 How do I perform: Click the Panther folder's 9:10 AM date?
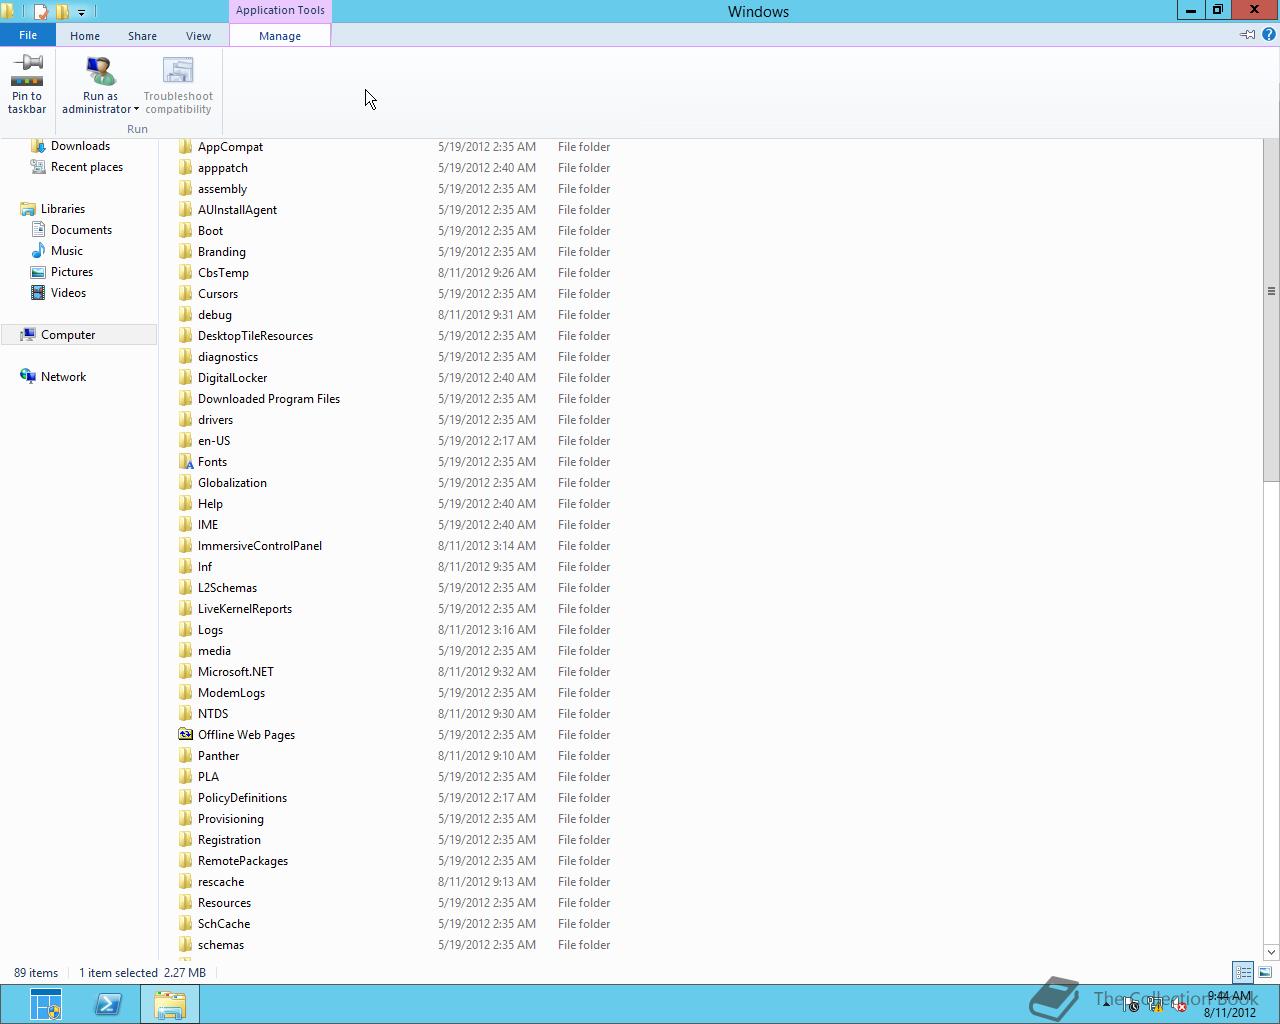[x=486, y=756]
